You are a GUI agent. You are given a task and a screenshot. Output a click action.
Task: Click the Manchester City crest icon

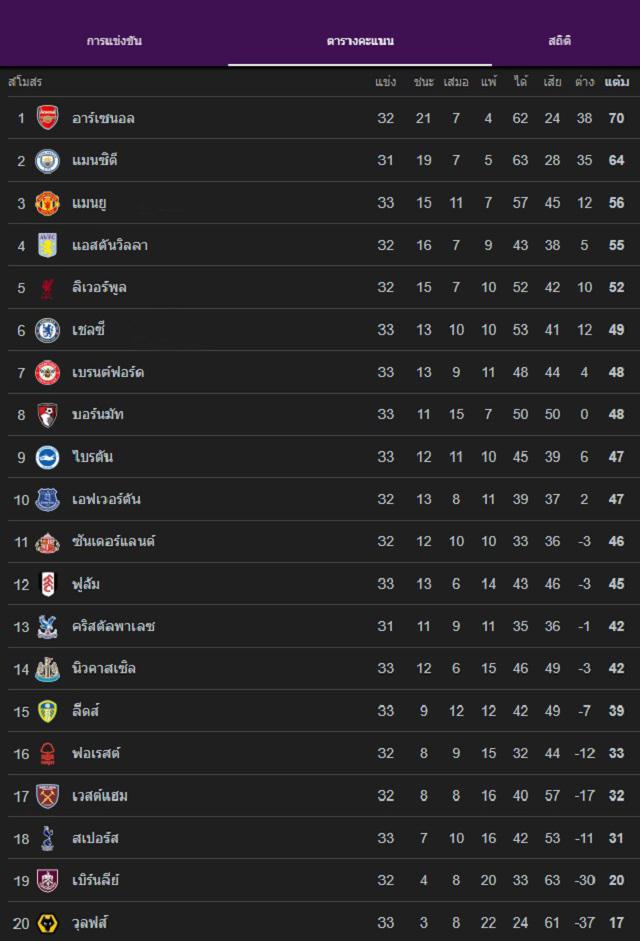(x=47, y=161)
